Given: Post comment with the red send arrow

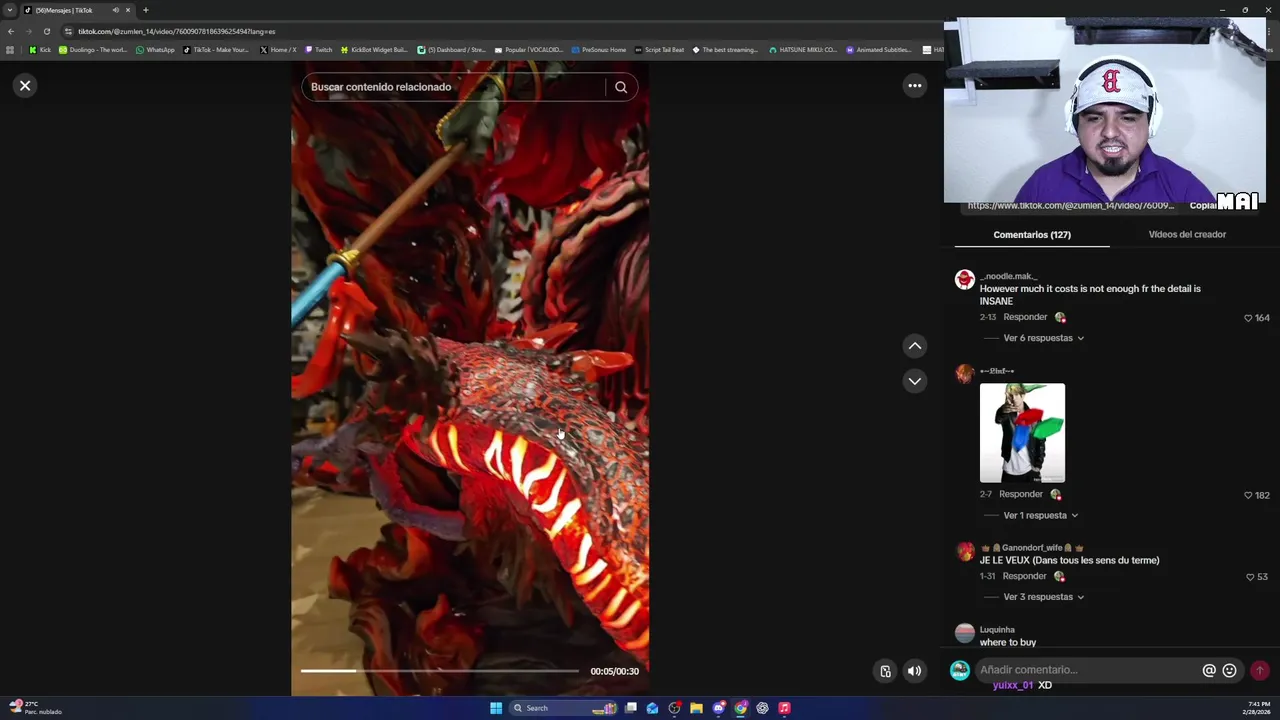Looking at the screenshot, I should [x=1260, y=671].
